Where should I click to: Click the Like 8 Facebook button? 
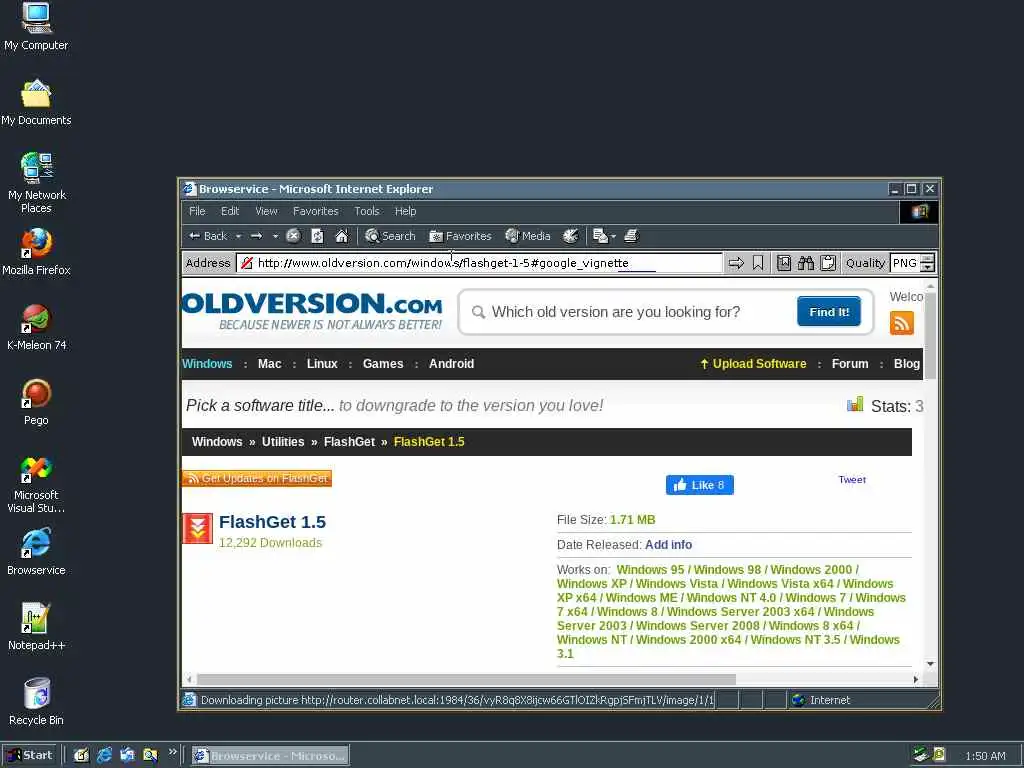(x=699, y=485)
